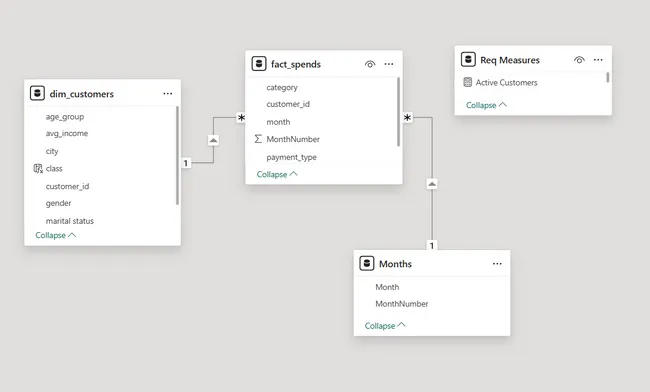The width and height of the screenshot is (650, 392).
Task: Click the dim_customers field list scrollbar
Action: (x=177, y=155)
